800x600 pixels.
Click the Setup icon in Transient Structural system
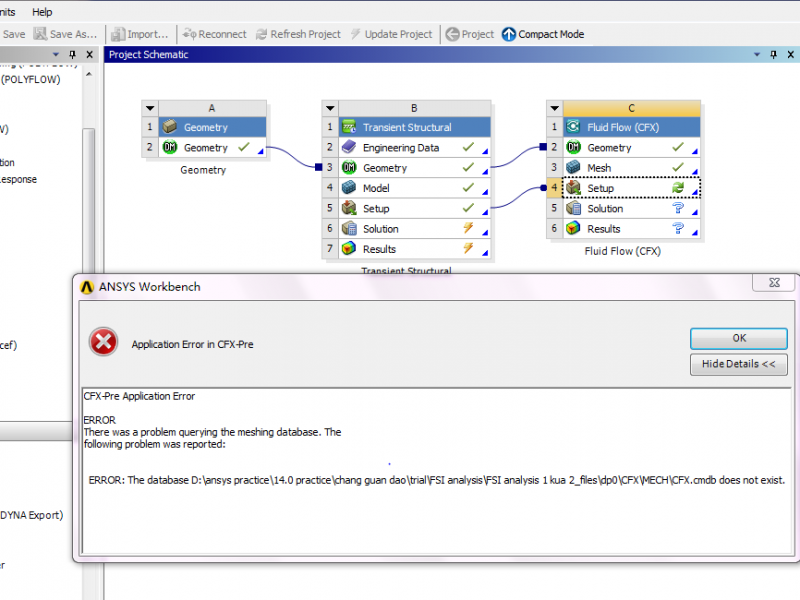pos(349,208)
